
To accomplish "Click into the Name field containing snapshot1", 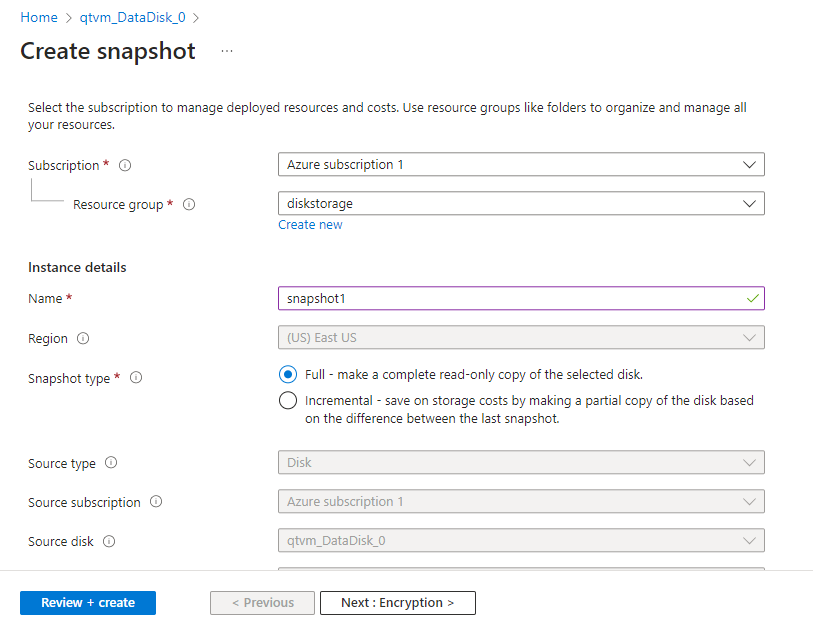I will [x=521, y=298].
